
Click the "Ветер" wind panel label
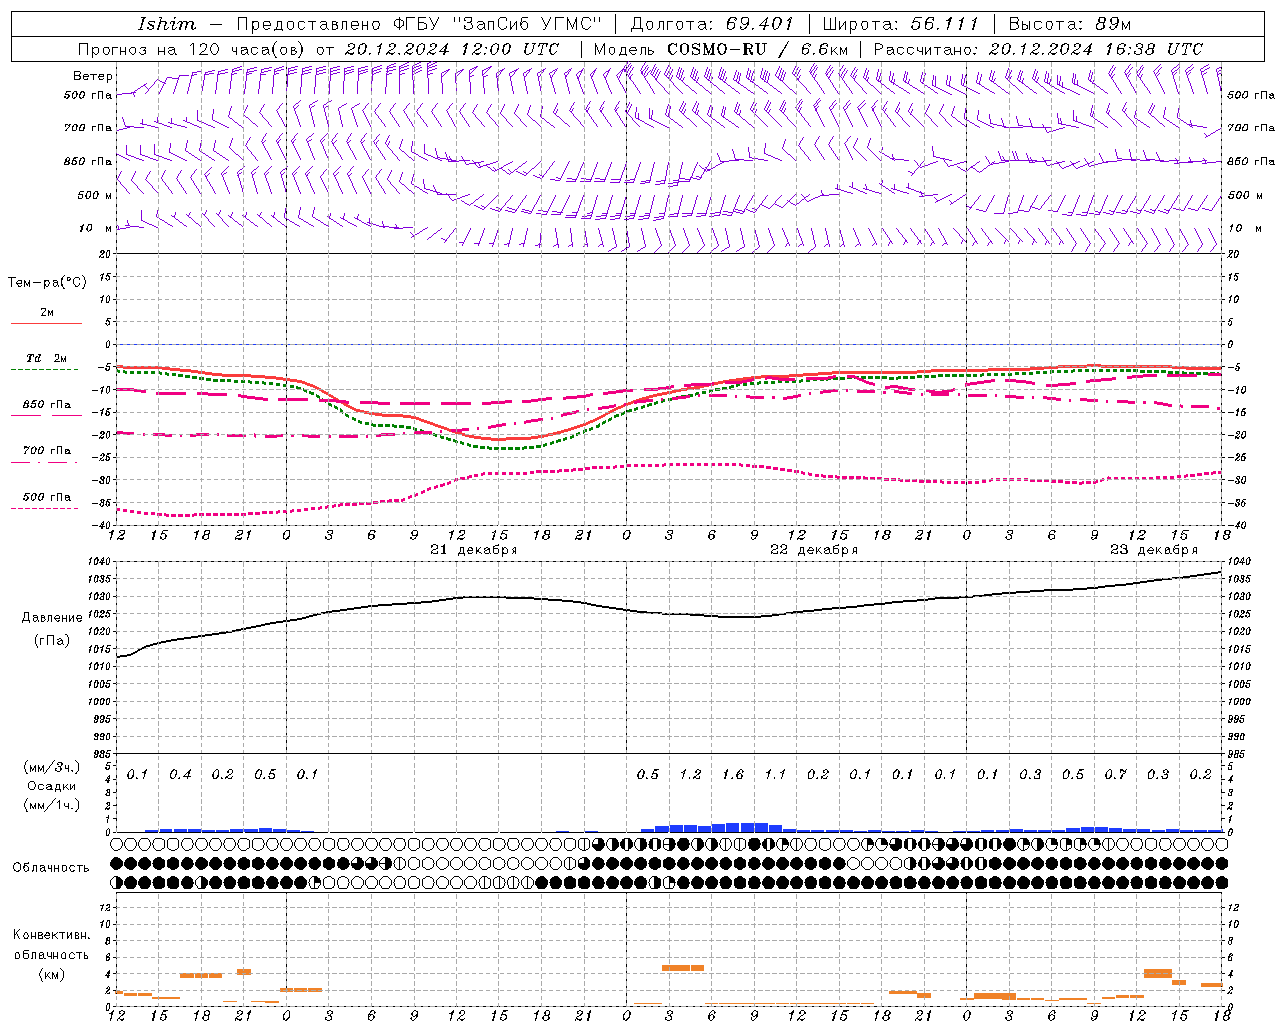[92, 76]
